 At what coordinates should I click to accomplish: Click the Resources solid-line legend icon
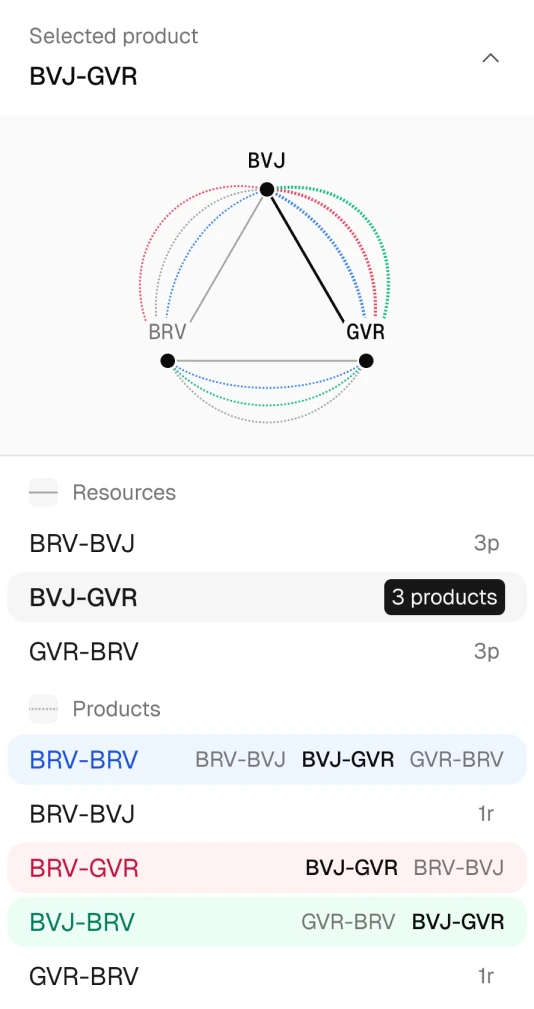(43, 492)
